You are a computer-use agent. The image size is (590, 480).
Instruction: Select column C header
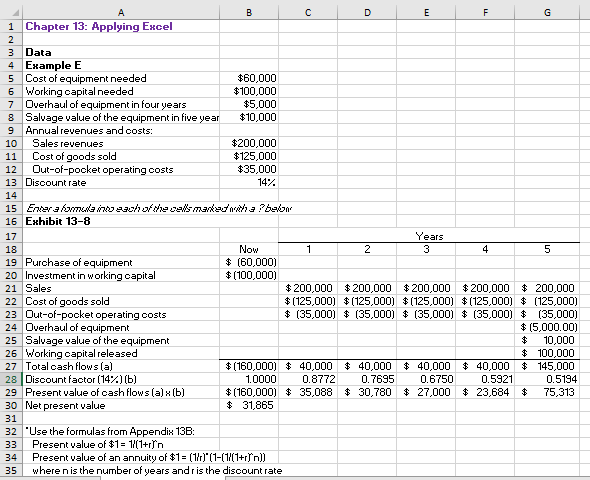(x=308, y=13)
